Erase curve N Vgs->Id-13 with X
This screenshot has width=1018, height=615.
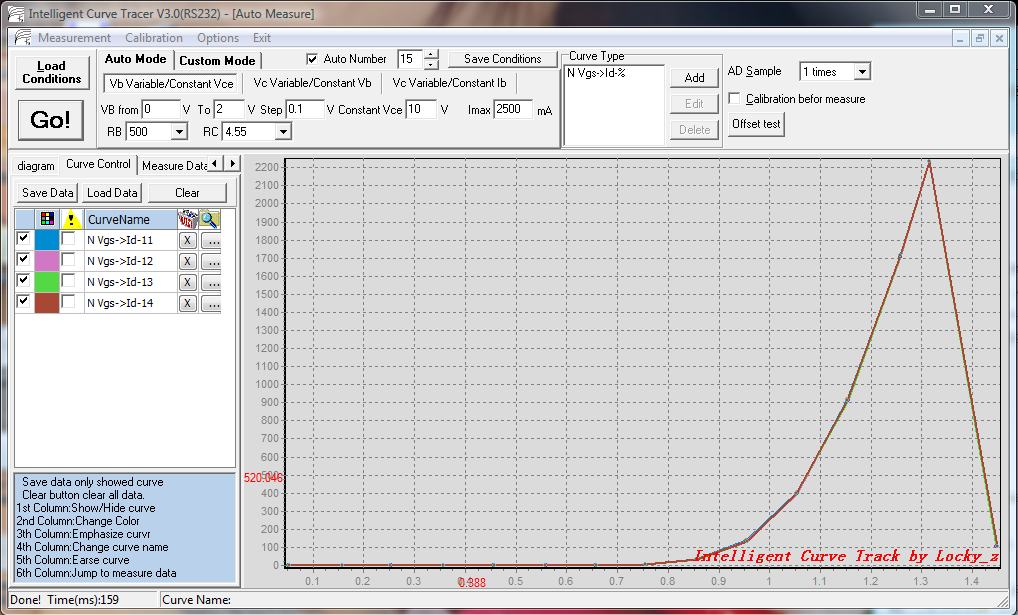point(187,282)
